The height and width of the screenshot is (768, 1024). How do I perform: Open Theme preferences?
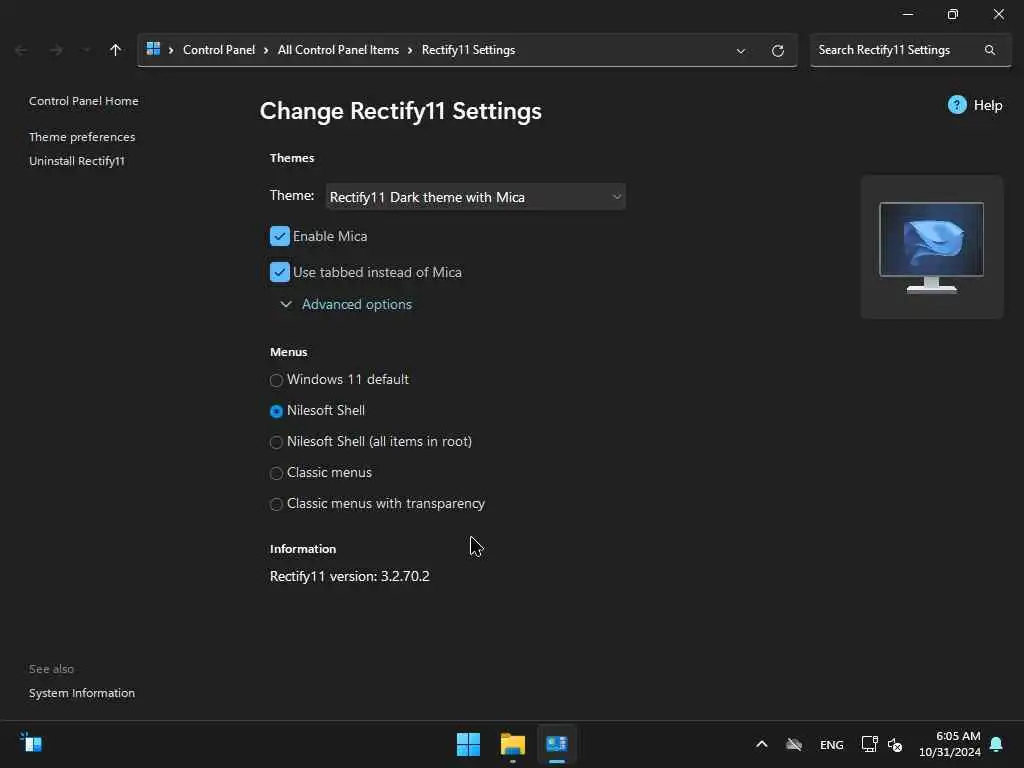pos(82,137)
